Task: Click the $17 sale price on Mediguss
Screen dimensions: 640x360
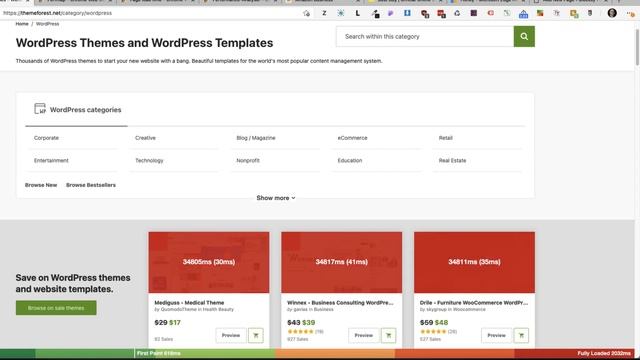Action: (175, 322)
